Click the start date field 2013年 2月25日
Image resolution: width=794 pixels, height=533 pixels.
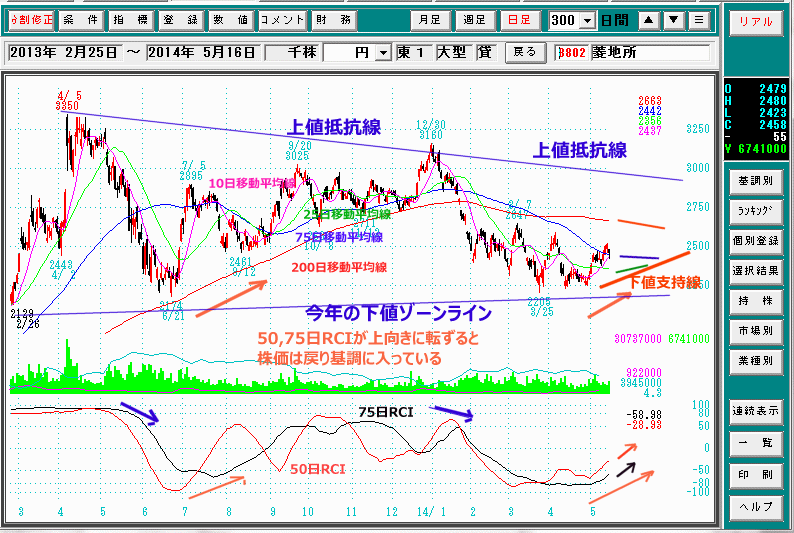64,52
